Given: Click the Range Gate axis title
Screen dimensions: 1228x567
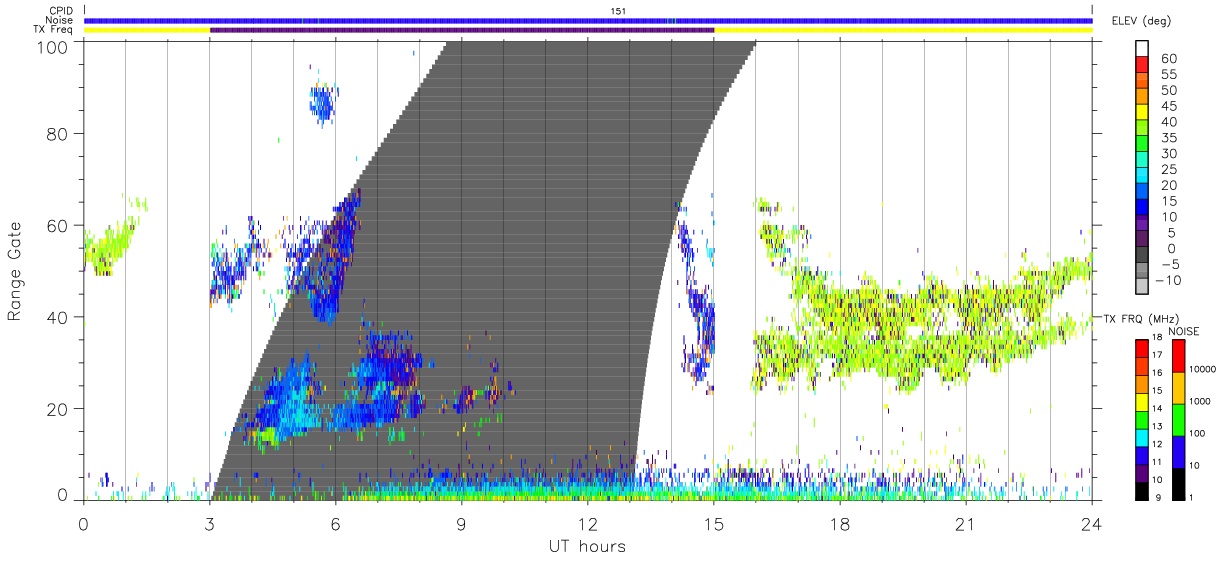Looking at the screenshot, I should pos(15,271).
